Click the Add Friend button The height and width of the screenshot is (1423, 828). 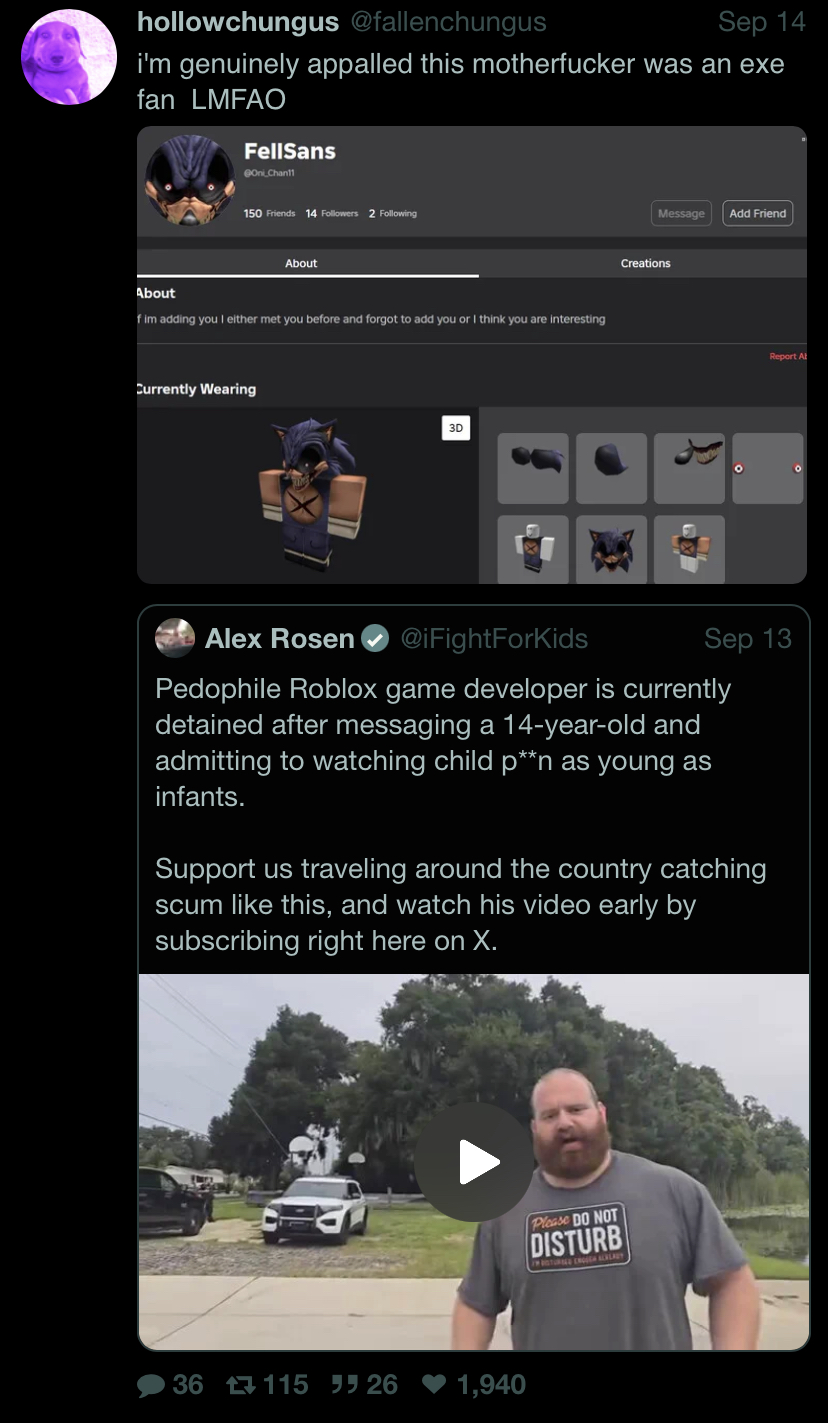[757, 213]
